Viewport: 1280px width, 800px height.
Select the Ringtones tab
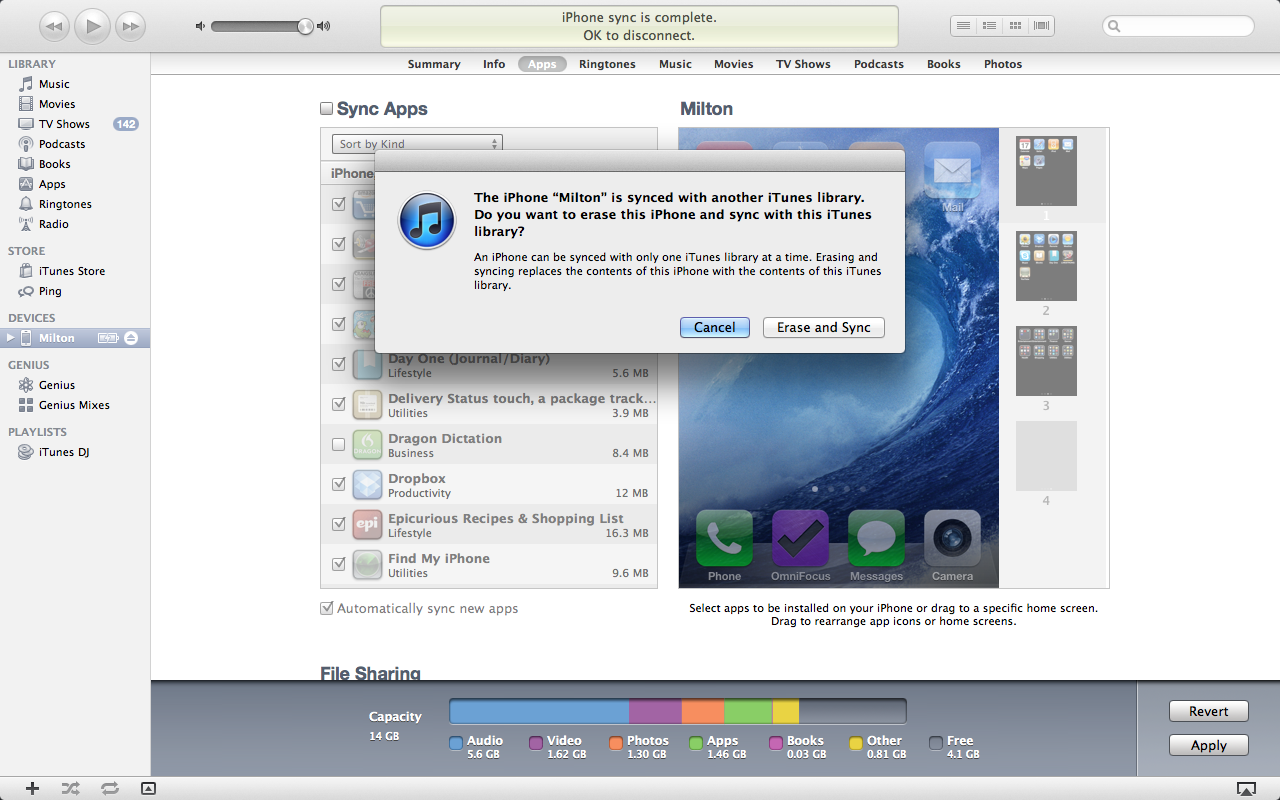[607, 64]
